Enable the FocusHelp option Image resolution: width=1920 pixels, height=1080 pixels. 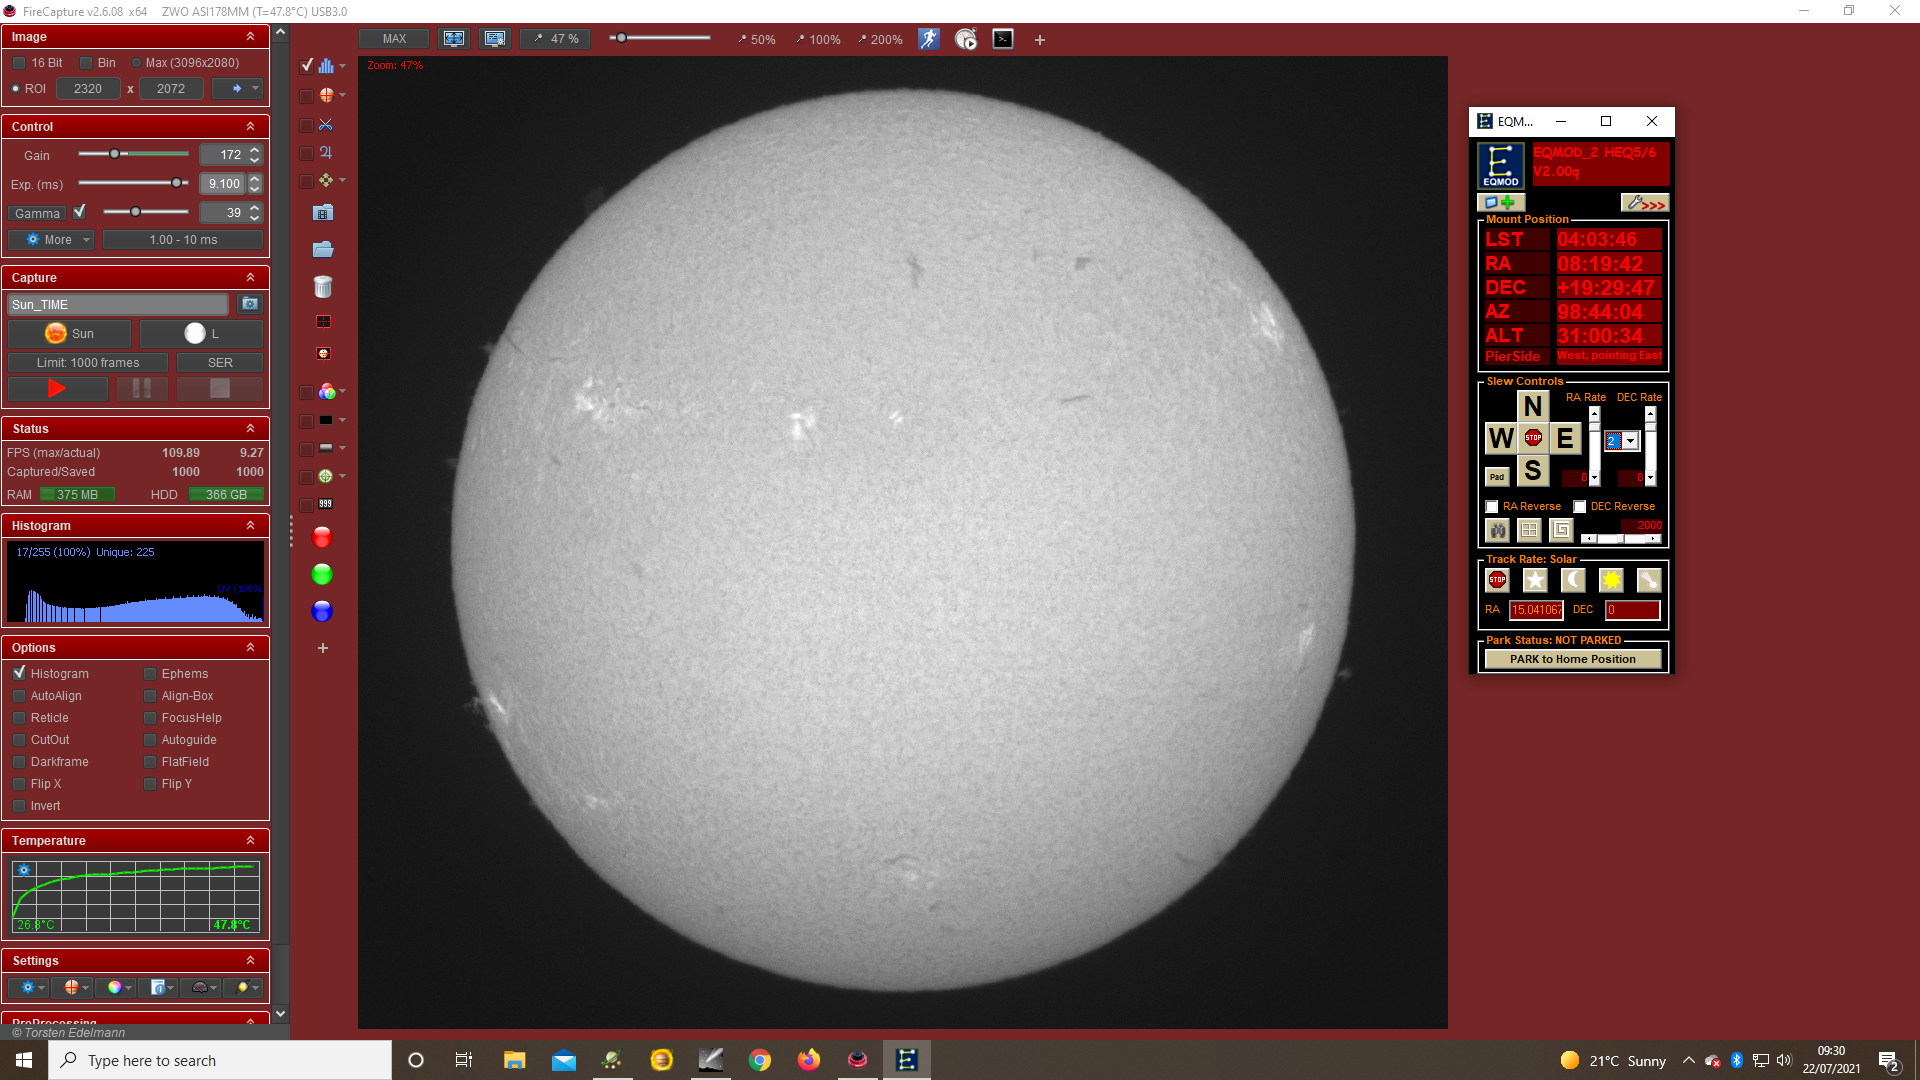150,718
